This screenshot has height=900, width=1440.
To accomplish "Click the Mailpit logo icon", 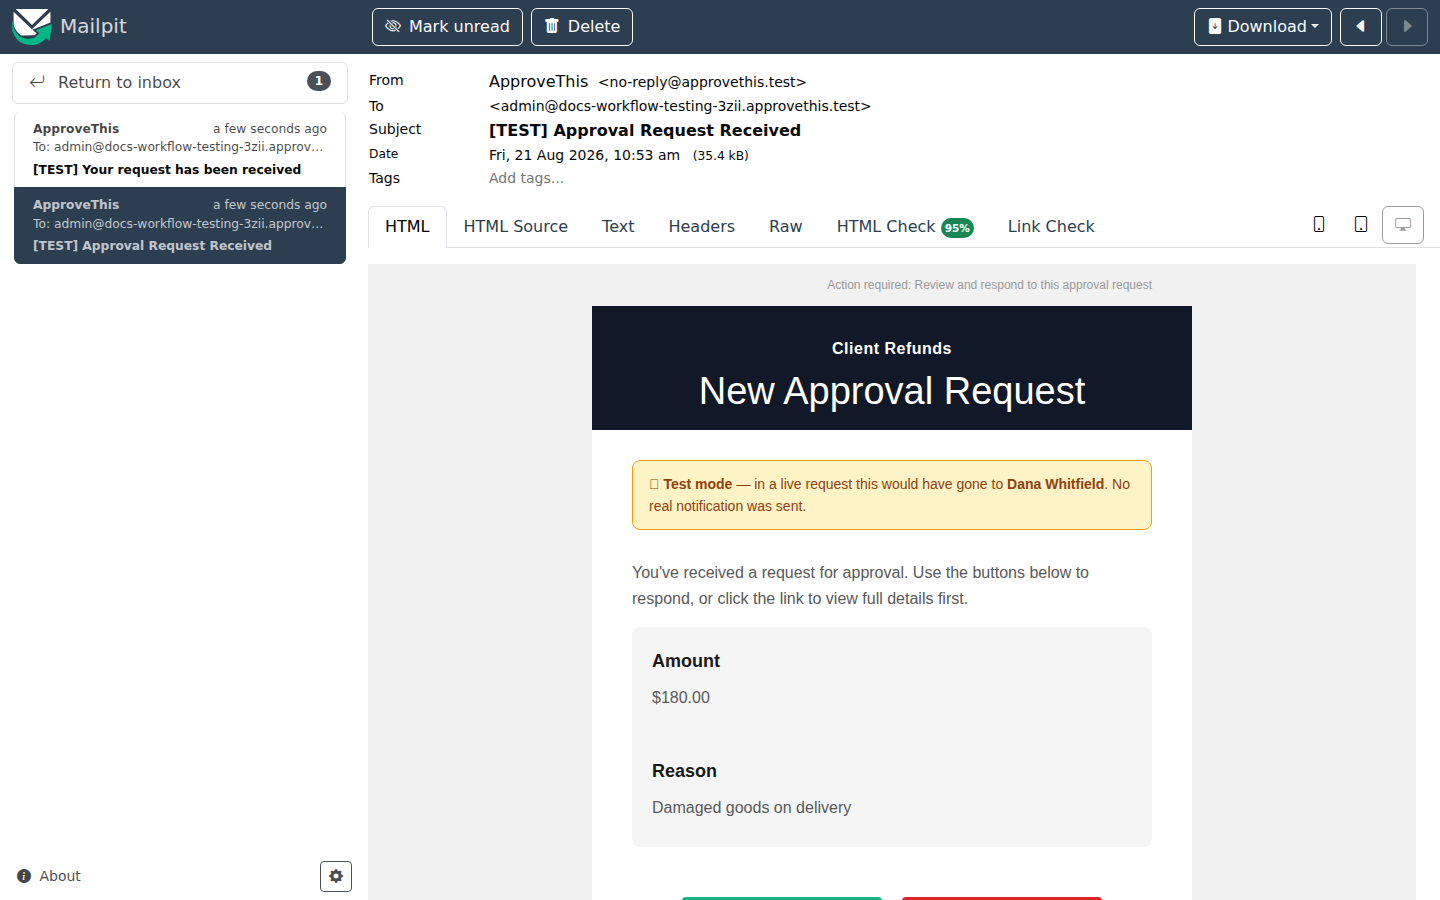I will pos(31,26).
